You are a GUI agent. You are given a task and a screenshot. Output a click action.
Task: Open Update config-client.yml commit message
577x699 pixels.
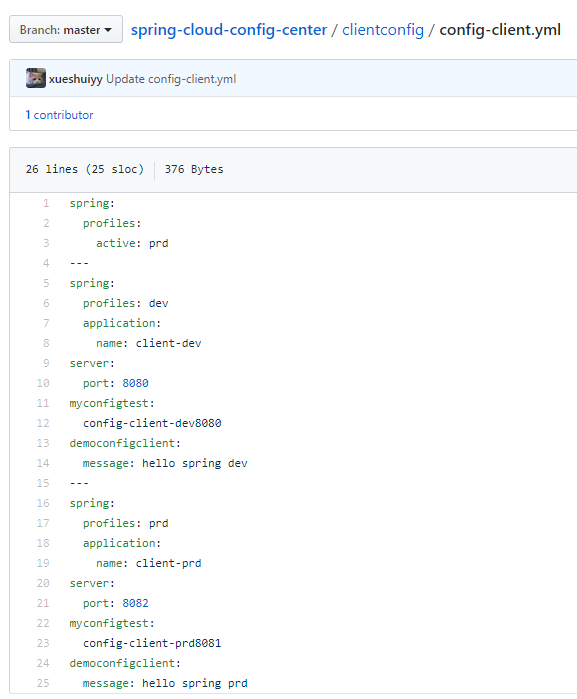(171, 79)
